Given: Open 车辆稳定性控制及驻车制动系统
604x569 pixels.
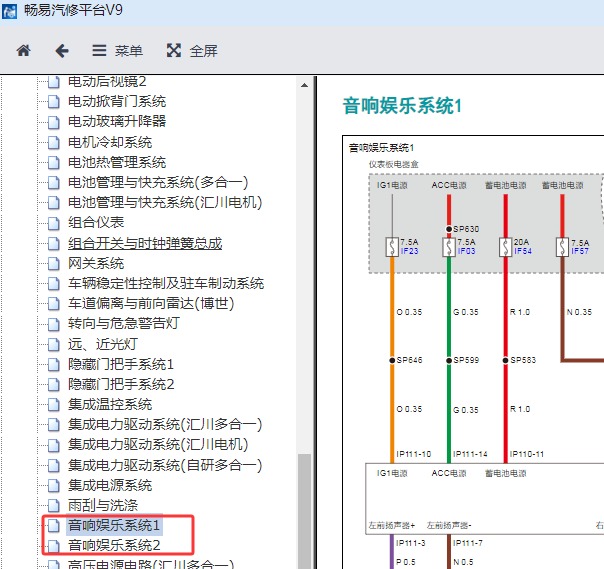Looking at the screenshot, I should [x=166, y=283].
